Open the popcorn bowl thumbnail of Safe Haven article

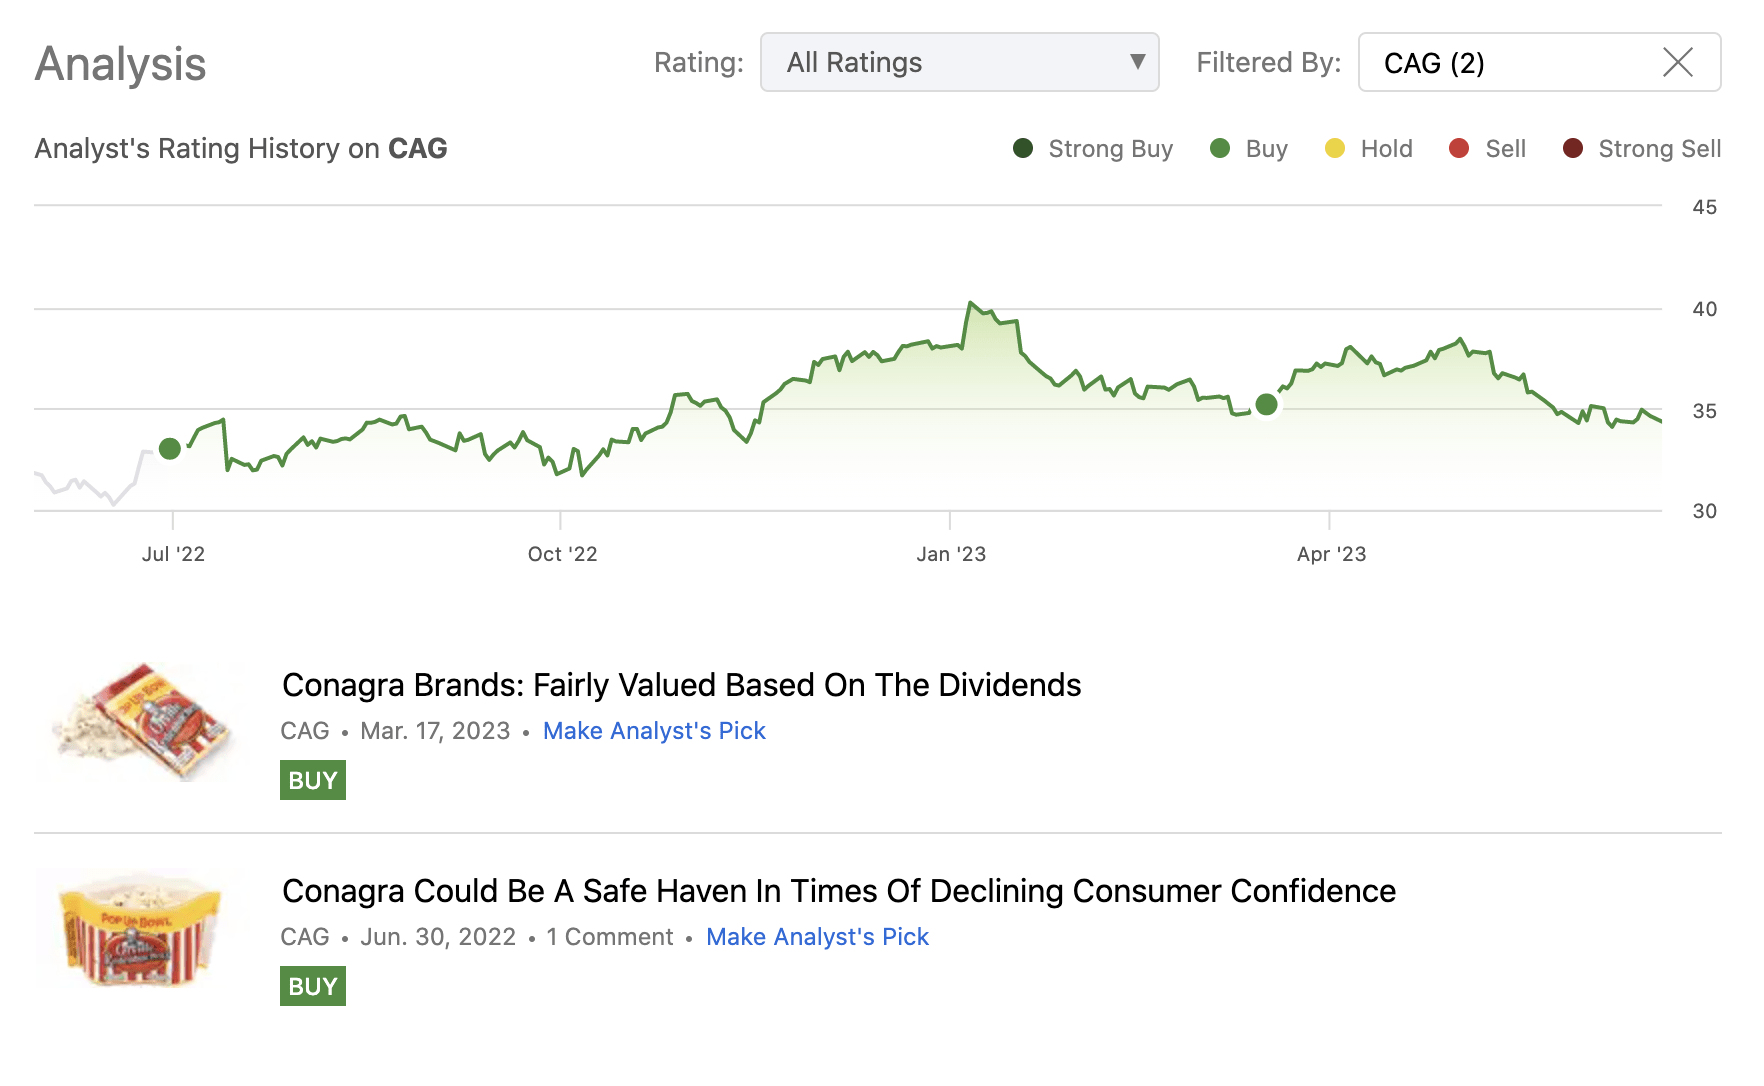[x=139, y=929]
